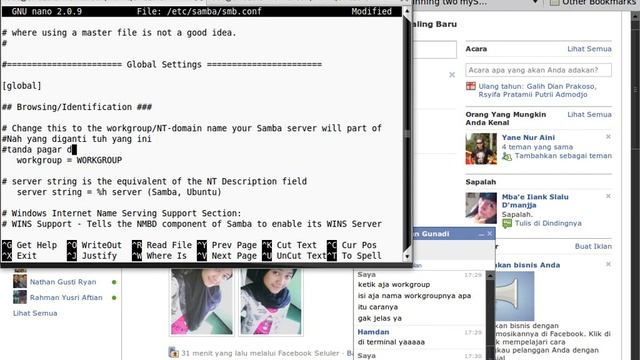640x360 pixels.
Task: Click the #tanda pagar d line in nano
Action: [39, 149]
